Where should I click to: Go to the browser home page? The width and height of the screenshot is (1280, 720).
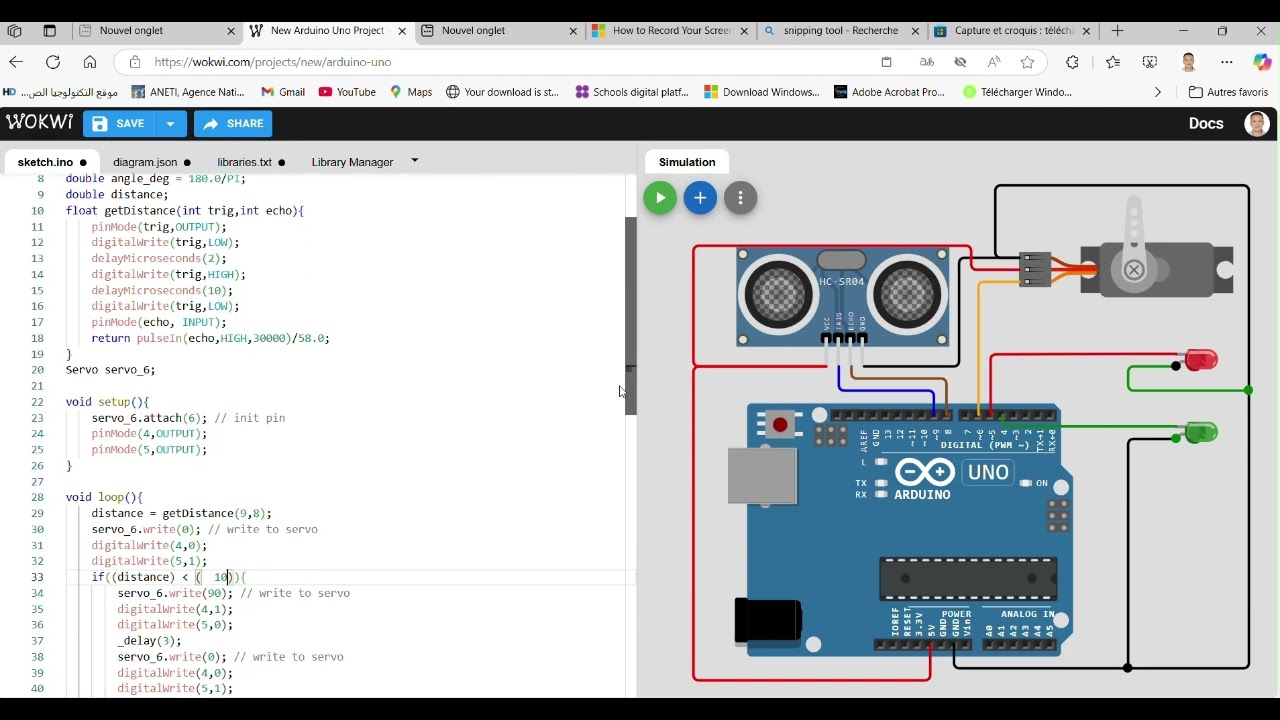(x=90, y=62)
